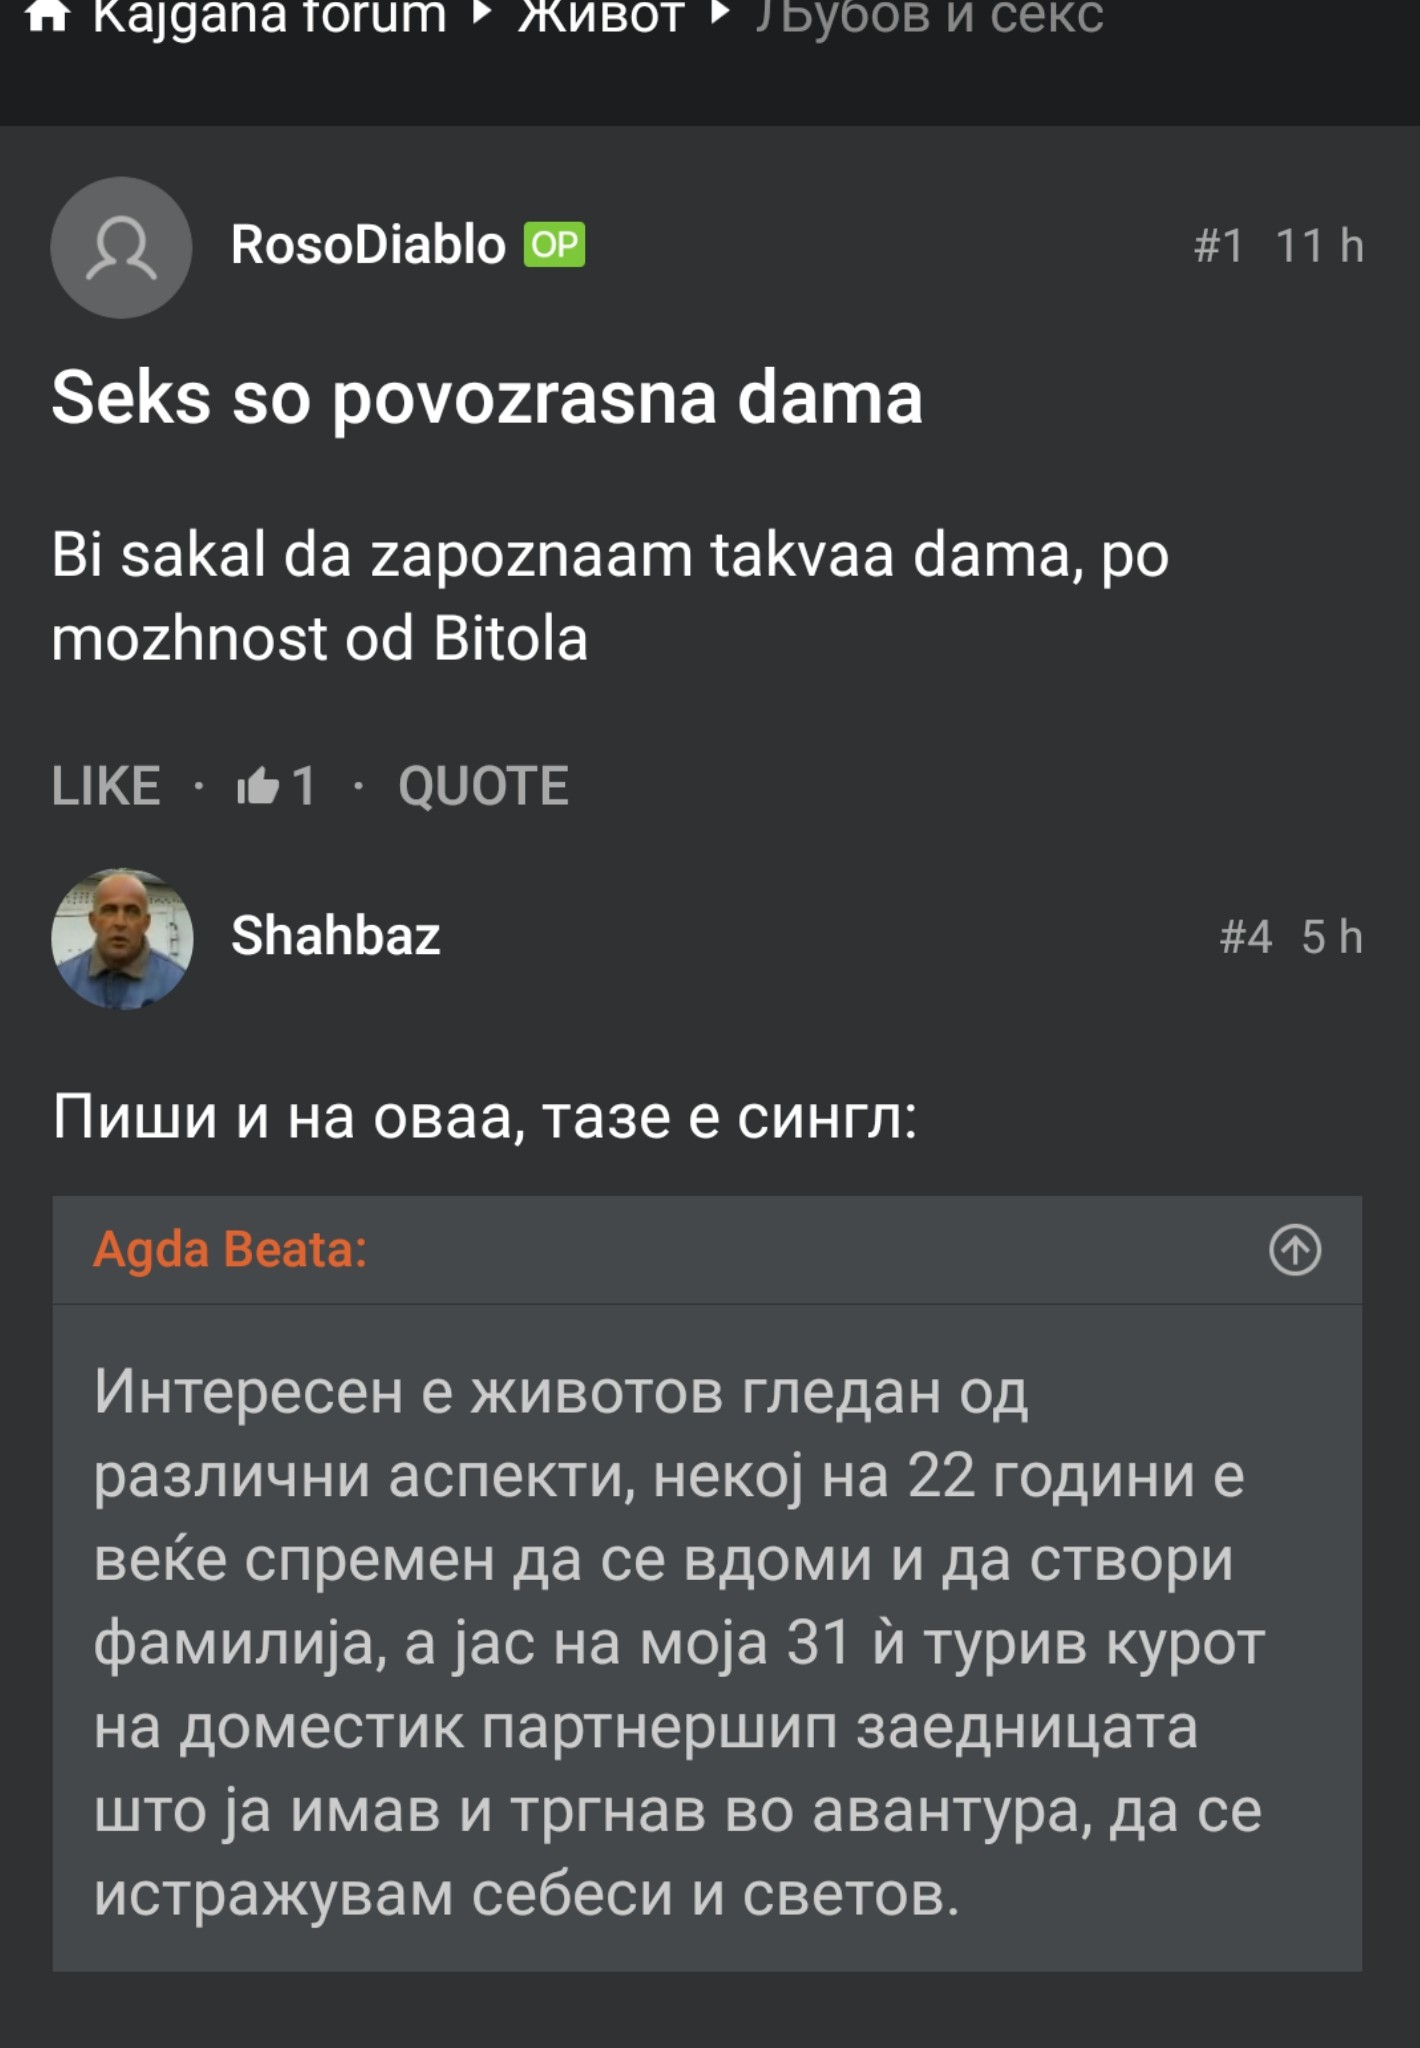The height and width of the screenshot is (2048, 1420).
Task: Go to Kajgana forum breadcrumb
Action: (x=269, y=16)
